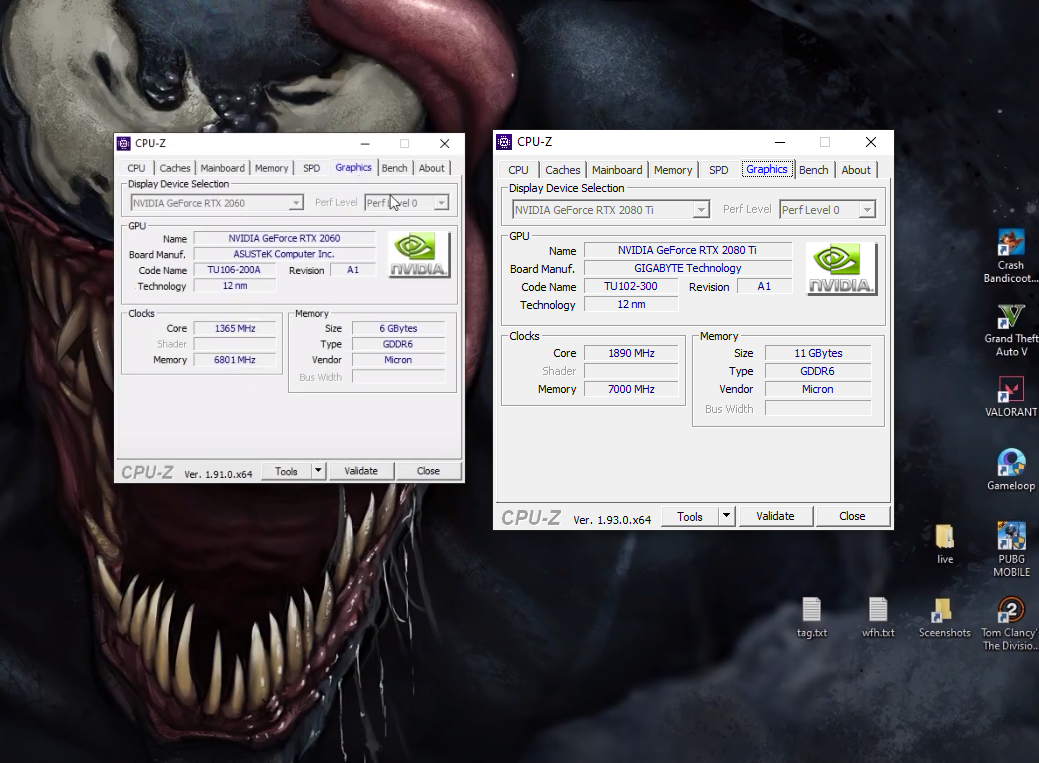Click Close button in version 1.91.0 window
The width and height of the screenshot is (1039, 763).
(428, 471)
